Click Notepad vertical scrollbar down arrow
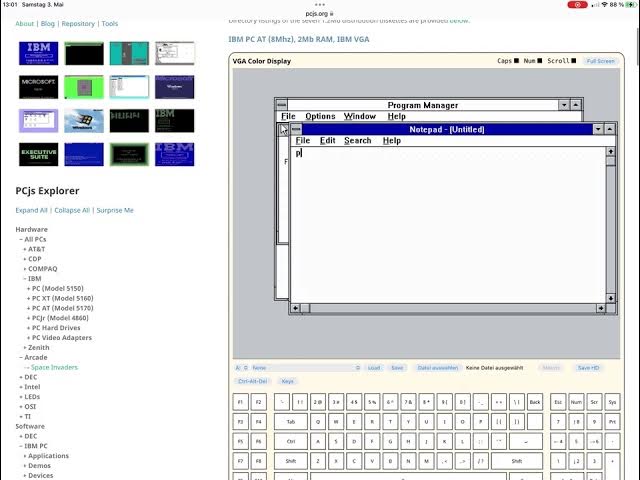Viewport: 640px width, 480px height. (611, 298)
